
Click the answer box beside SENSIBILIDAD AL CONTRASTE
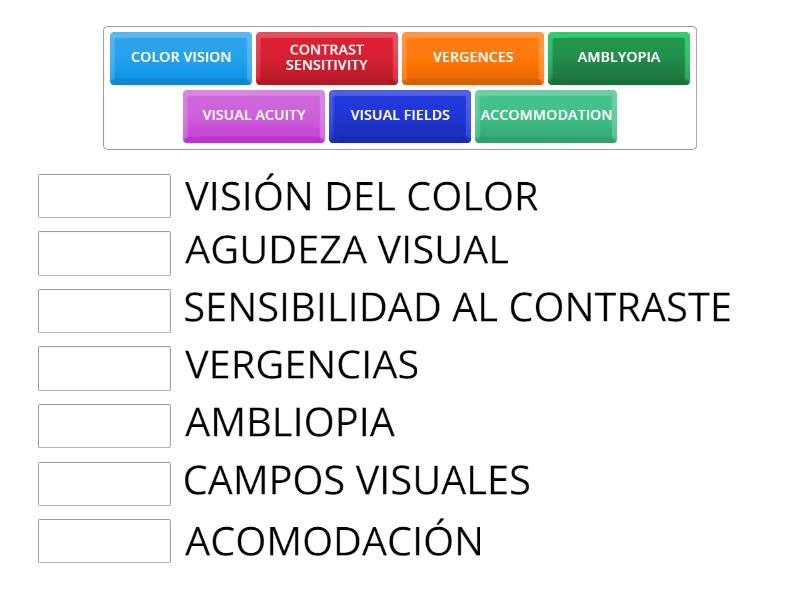(104, 310)
